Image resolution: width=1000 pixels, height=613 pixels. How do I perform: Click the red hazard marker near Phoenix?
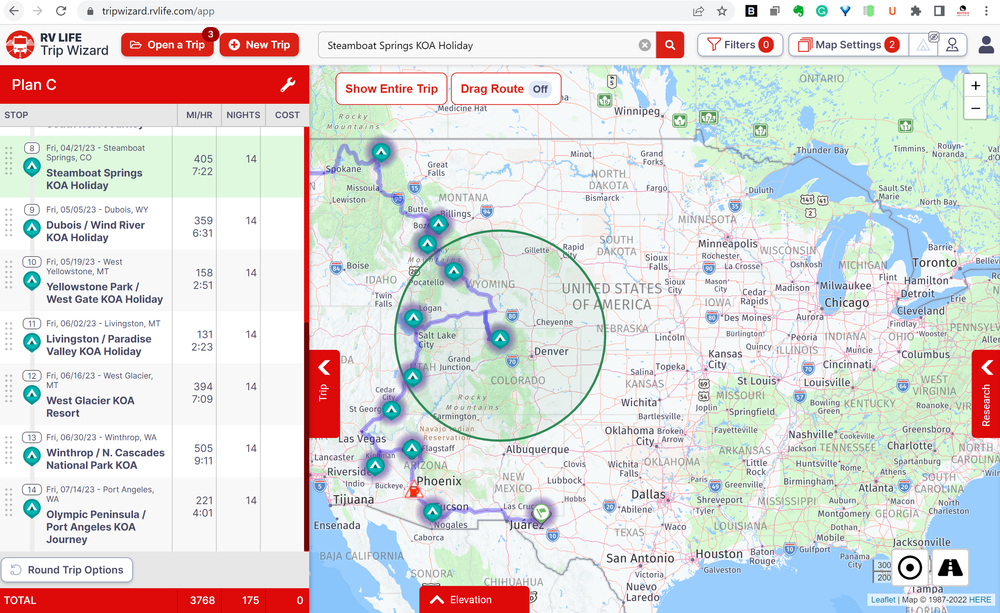[x=414, y=490]
